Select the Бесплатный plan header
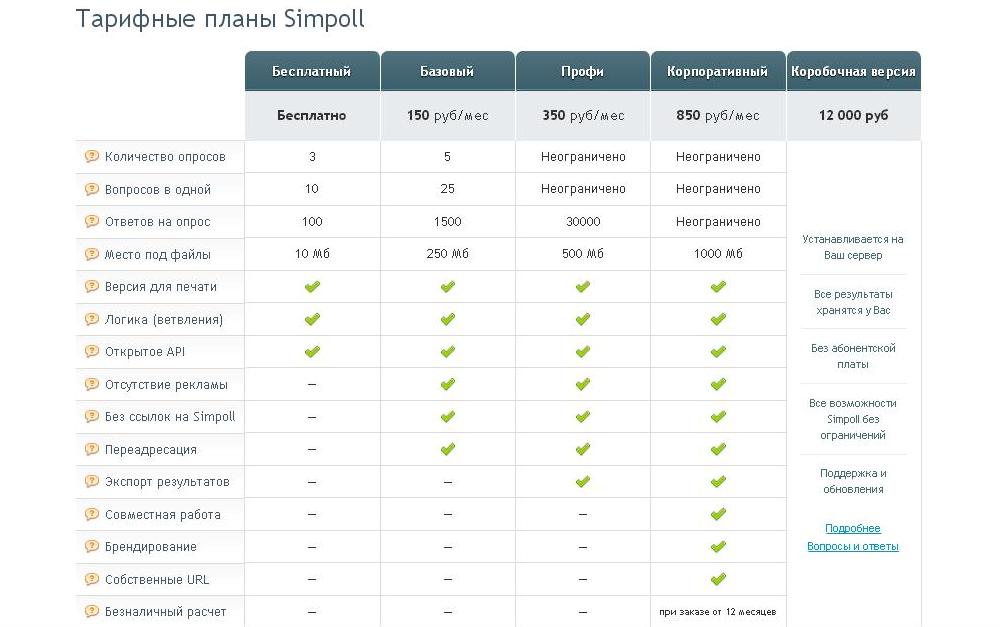1000x627 pixels. [312, 72]
